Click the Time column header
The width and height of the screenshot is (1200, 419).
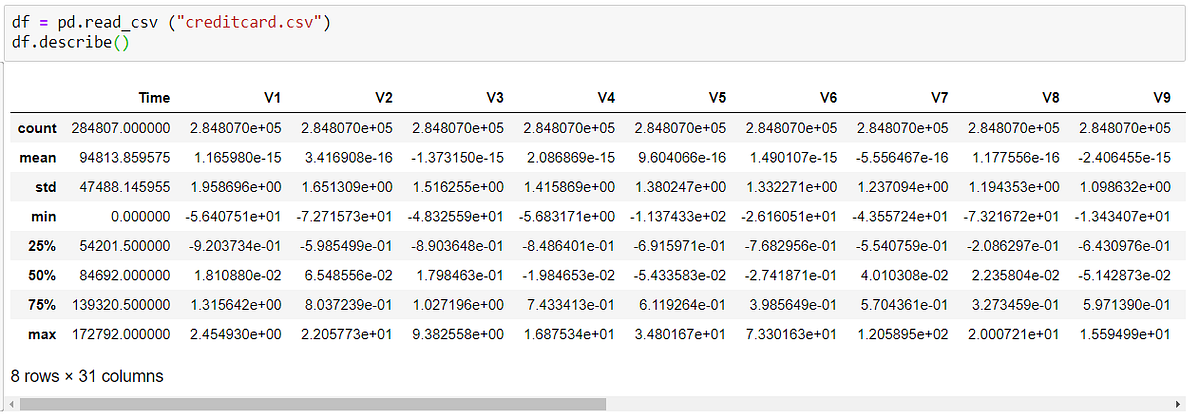(x=154, y=98)
